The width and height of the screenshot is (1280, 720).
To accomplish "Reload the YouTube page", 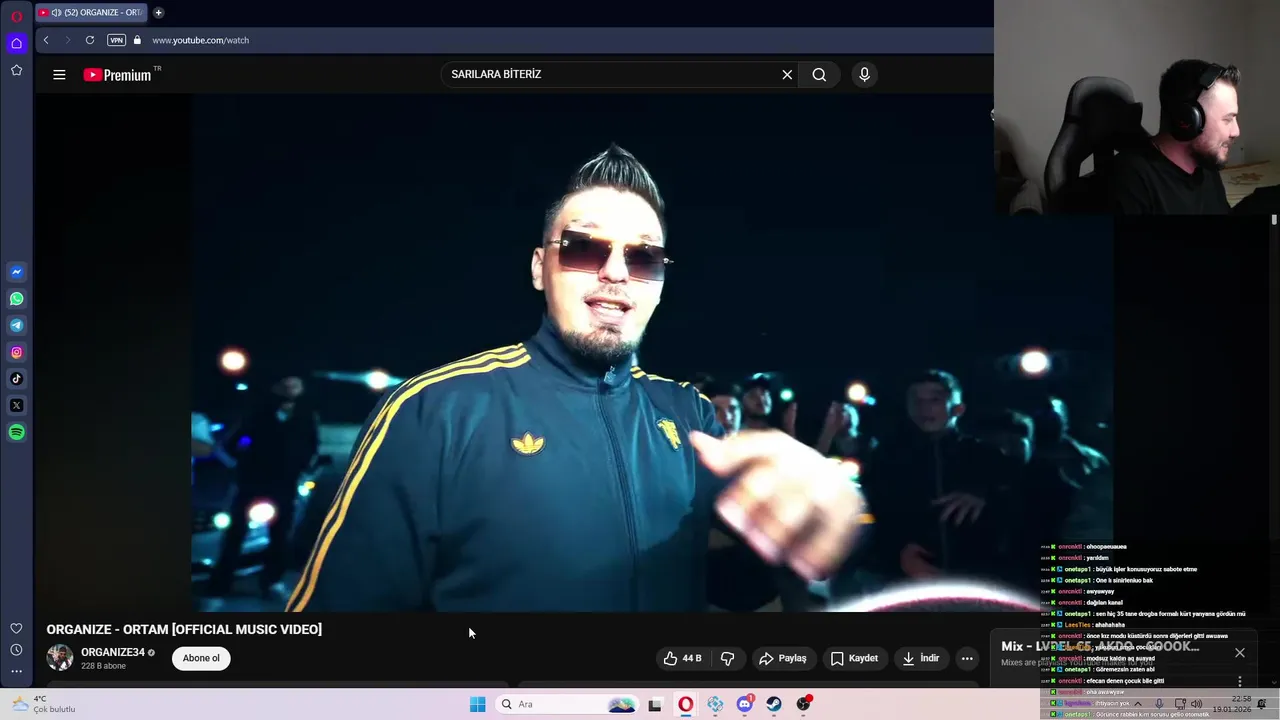I will click(90, 40).
